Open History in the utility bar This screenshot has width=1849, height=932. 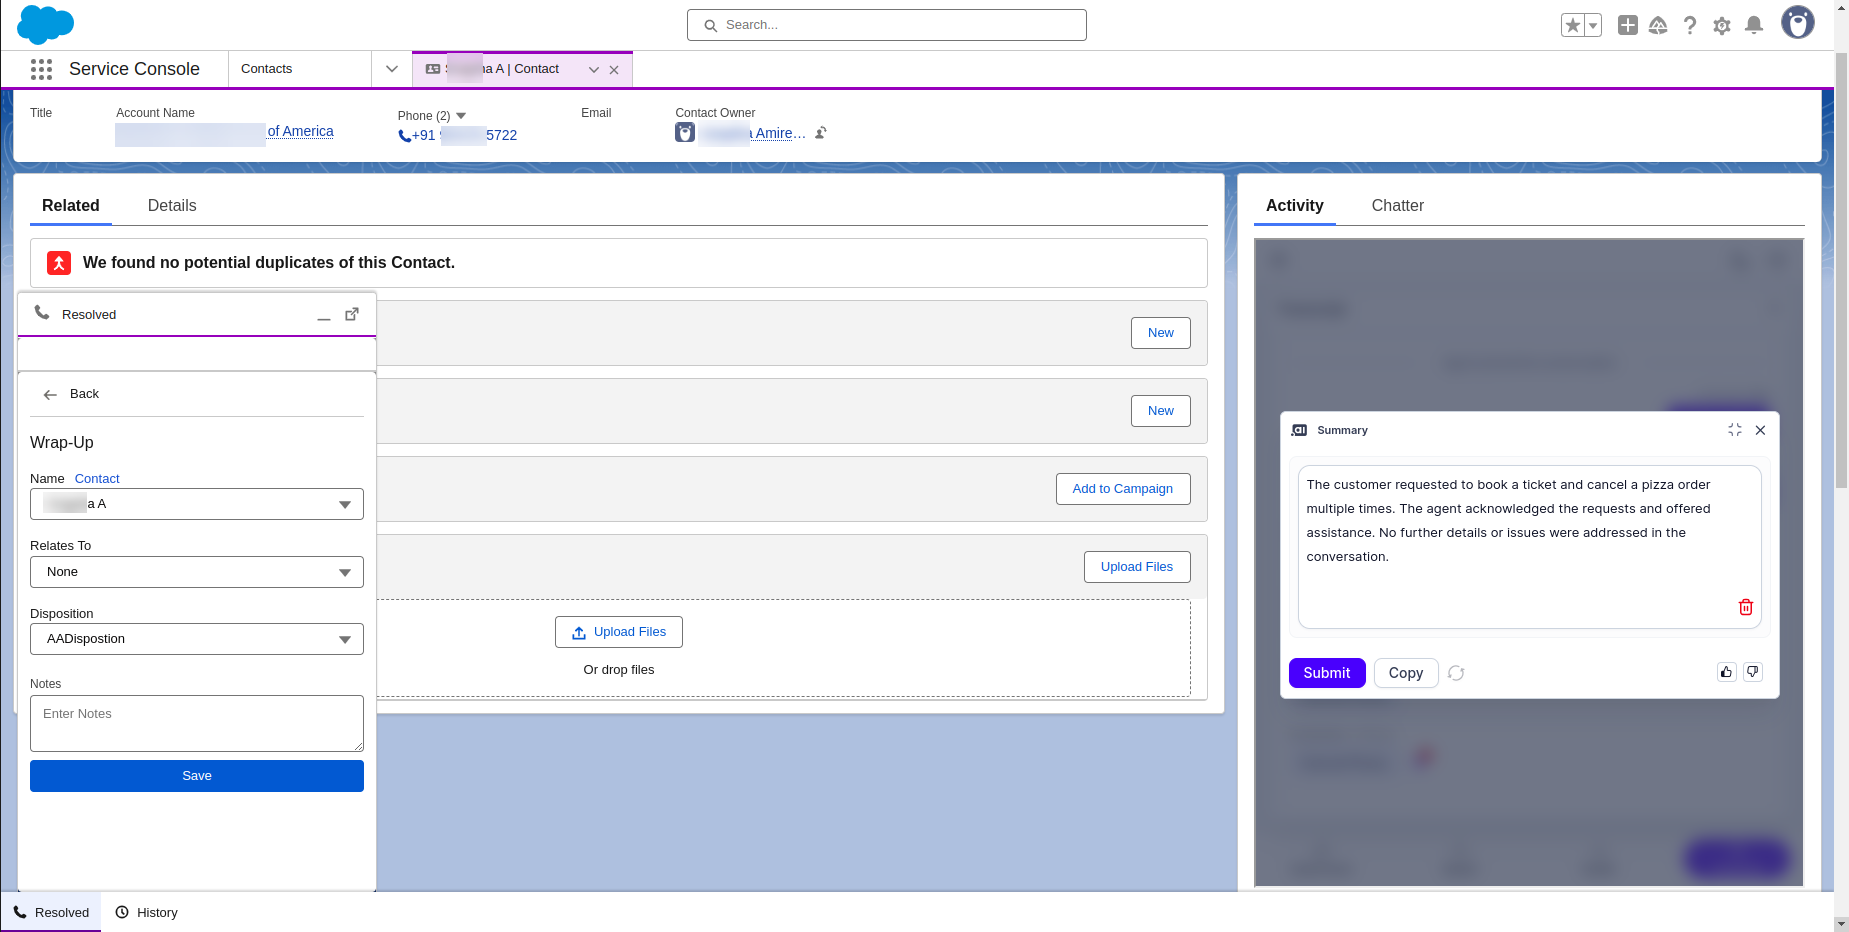click(x=147, y=912)
